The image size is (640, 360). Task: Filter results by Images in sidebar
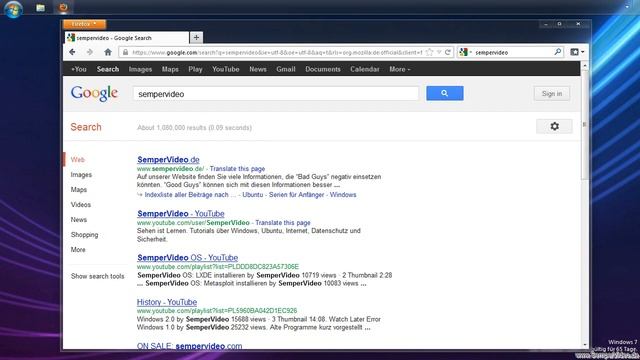[x=81, y=175]
